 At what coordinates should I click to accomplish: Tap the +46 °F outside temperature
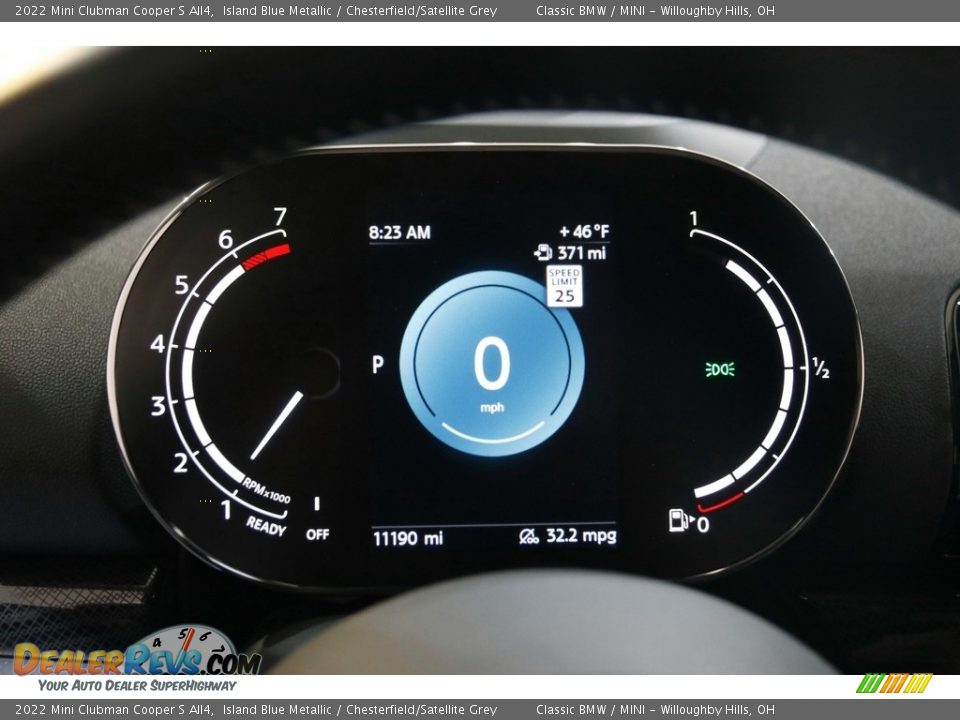(x=584, y=231)
